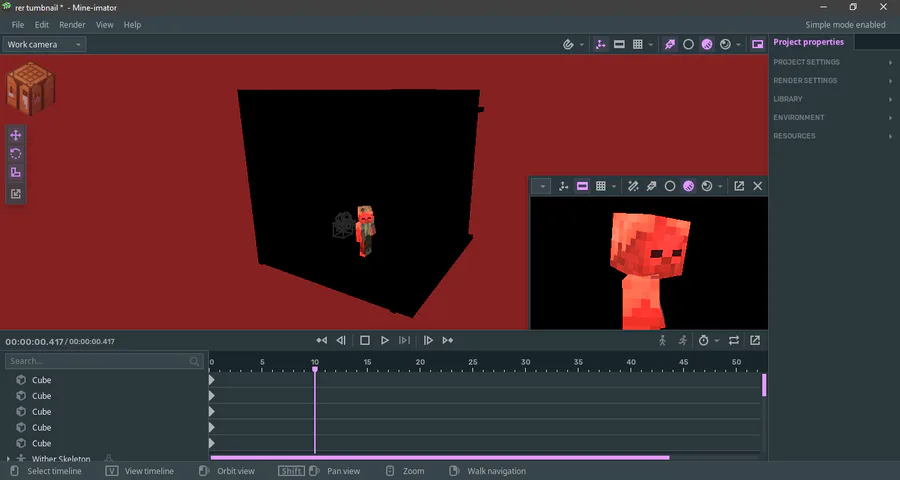Open the Render menu
Viewport: 900px width, 480px height.
pos(72,25)
